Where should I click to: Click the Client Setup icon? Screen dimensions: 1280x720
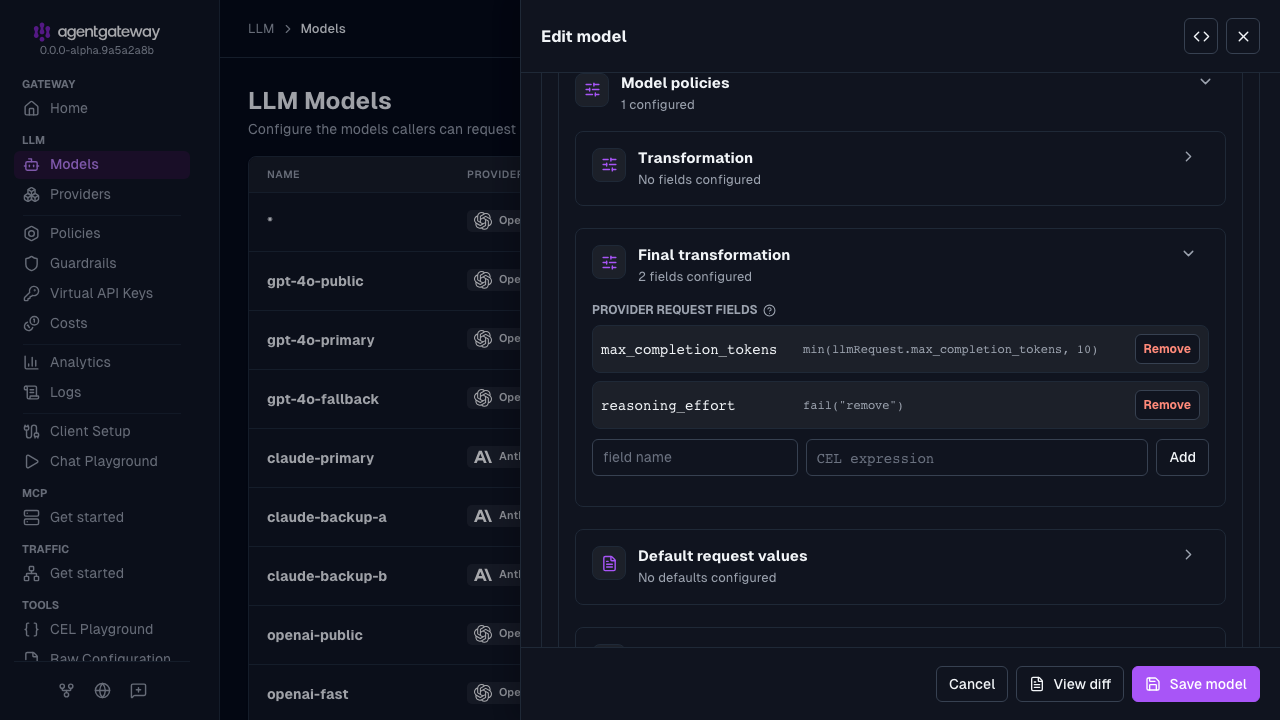[32, 431]
